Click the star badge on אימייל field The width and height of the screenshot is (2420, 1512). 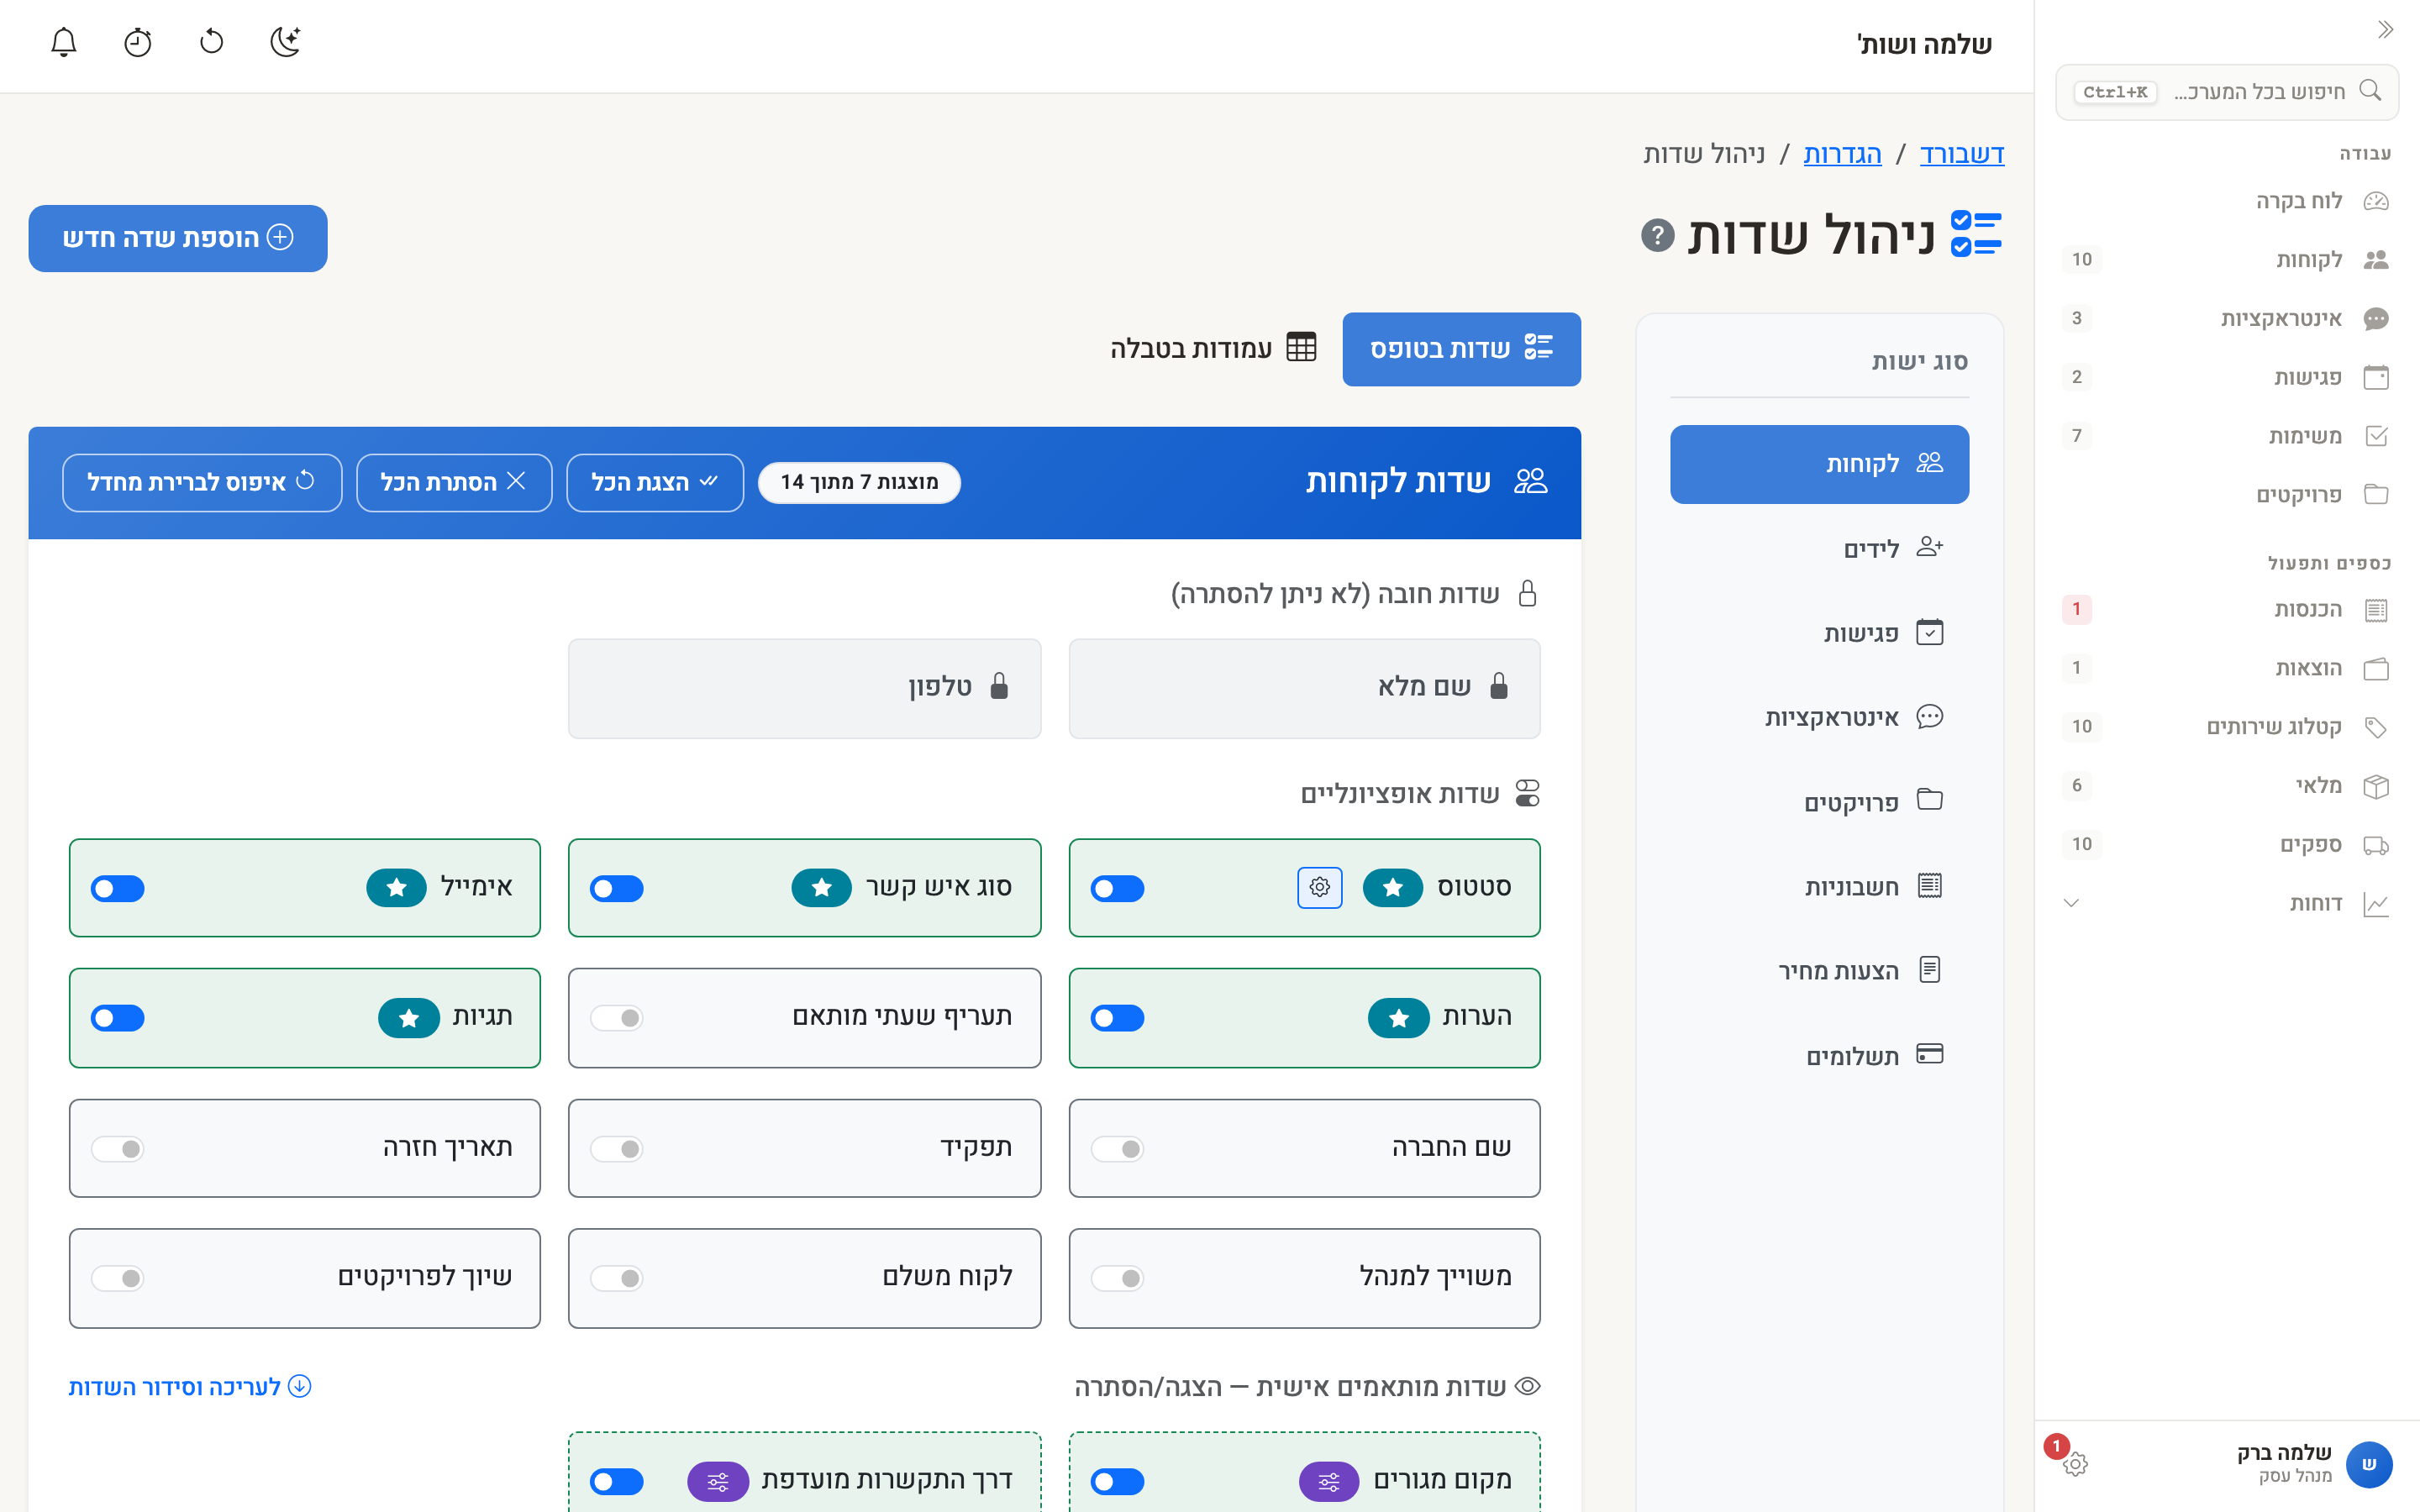click(396, 887)
